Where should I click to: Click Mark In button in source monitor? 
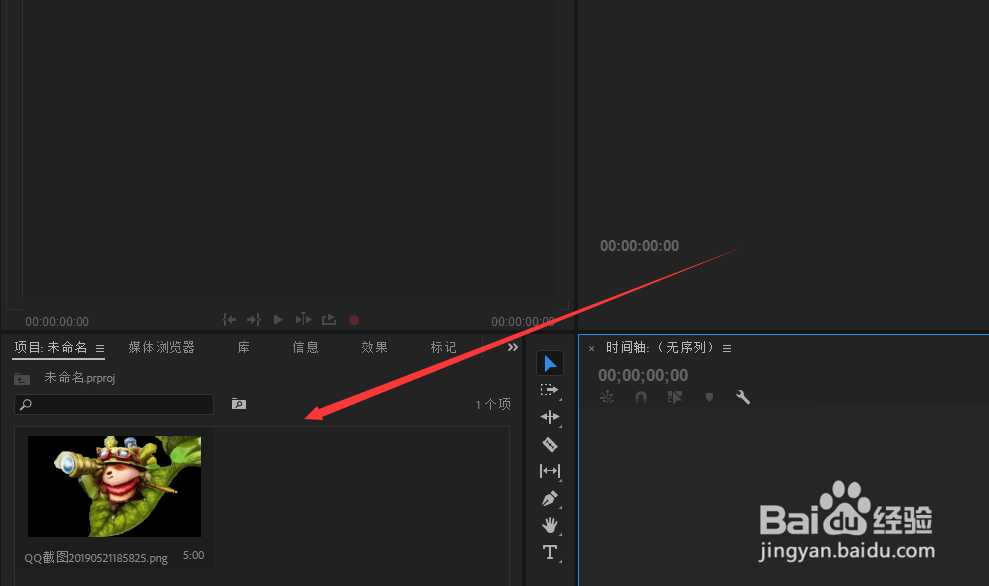[x=229, y=320]
